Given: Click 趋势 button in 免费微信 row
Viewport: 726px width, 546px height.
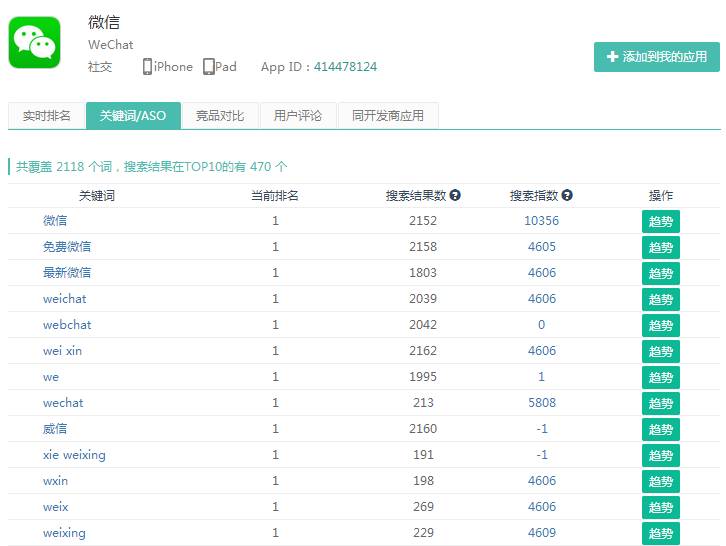Looking at the screenshot, I should [x=661, y=247].
